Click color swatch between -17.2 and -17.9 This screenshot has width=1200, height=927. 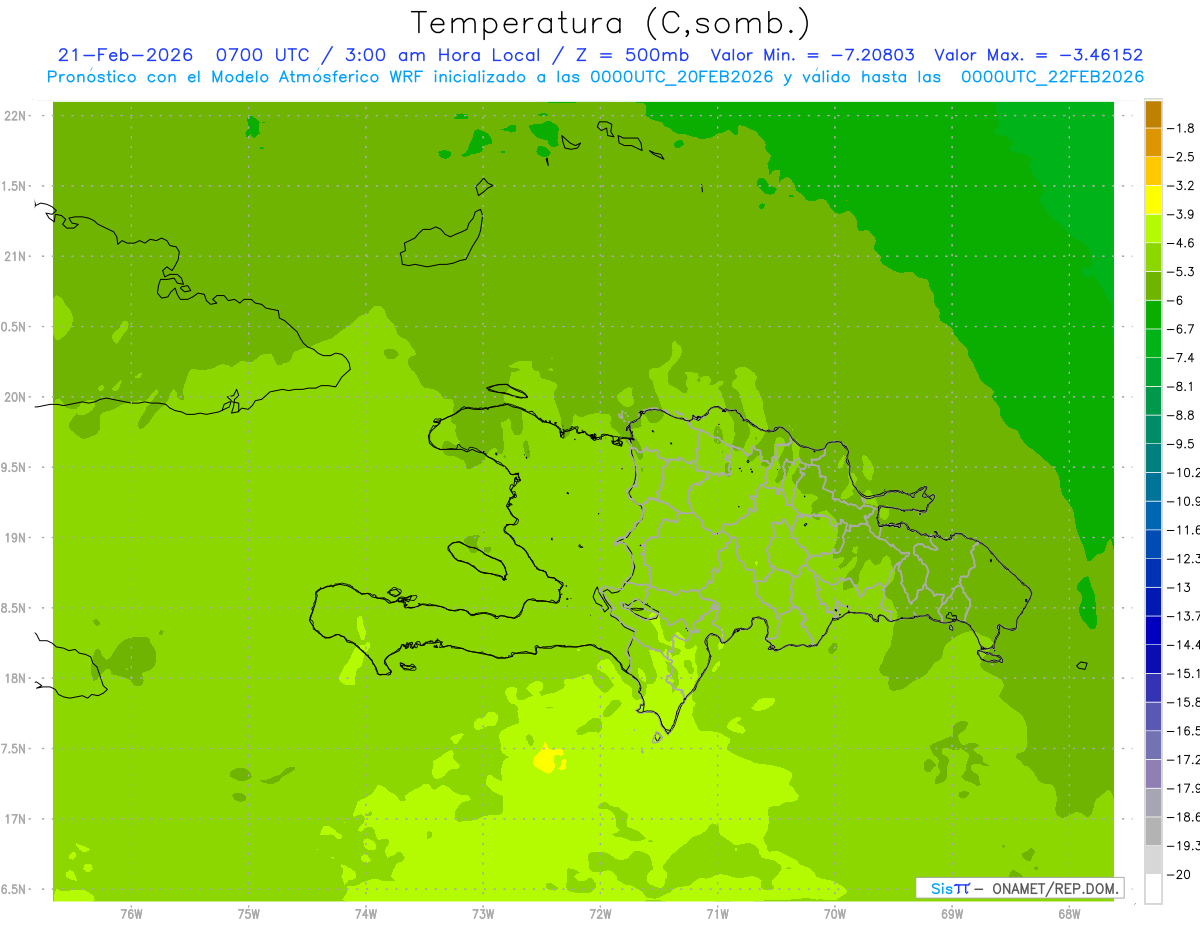[x=1153, y=774]
